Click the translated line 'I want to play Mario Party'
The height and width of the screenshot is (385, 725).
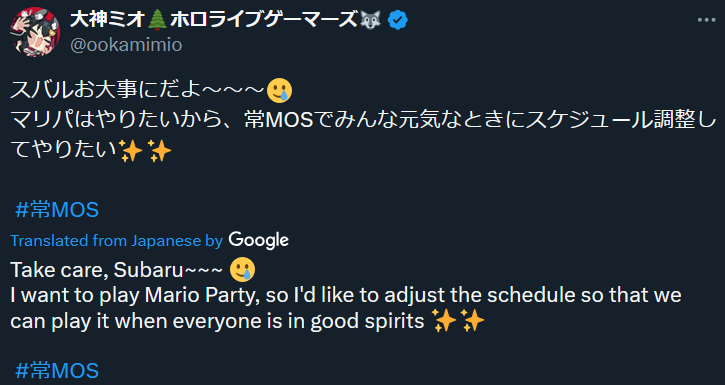coord(346,296)
